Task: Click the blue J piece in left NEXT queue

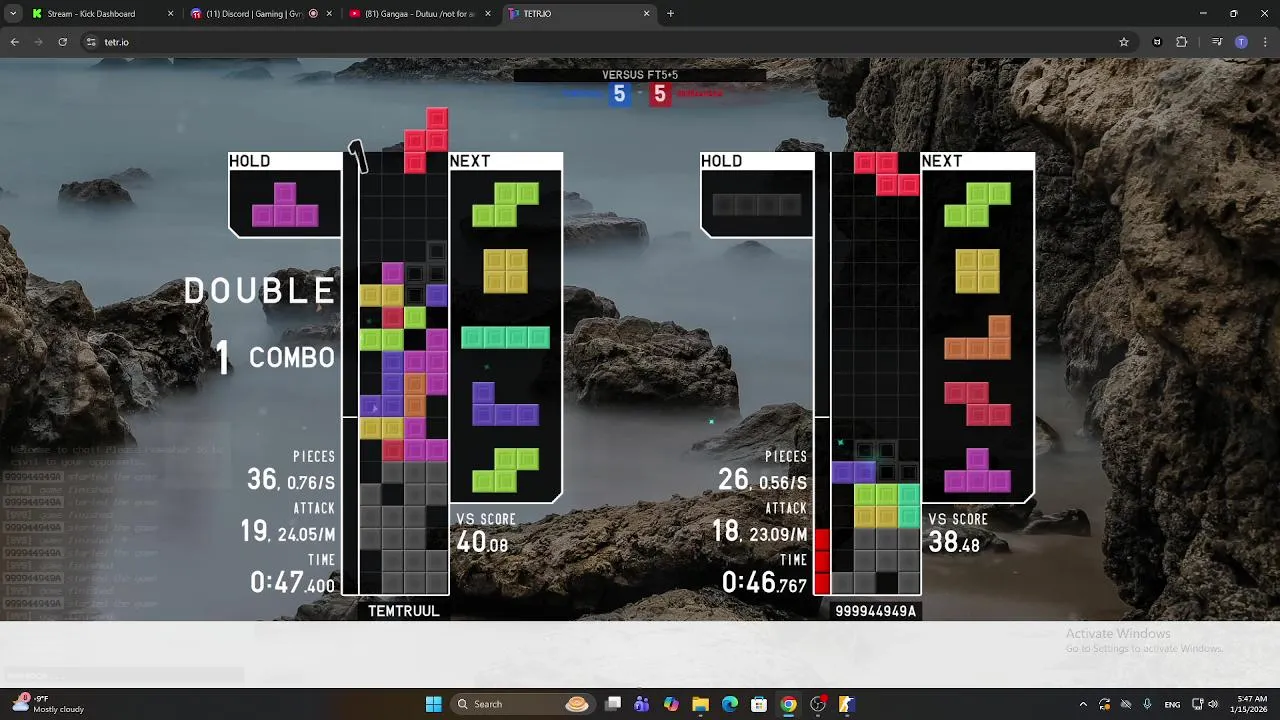Action: tap(505, 404)
